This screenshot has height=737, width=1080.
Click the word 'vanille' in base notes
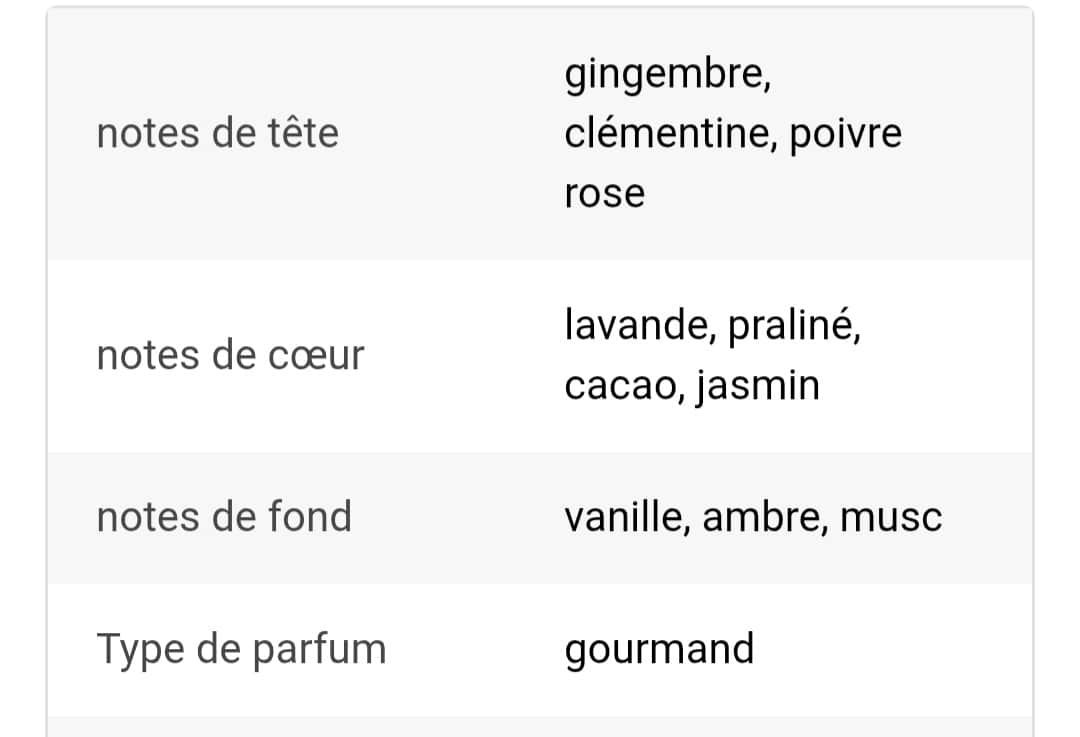623,517
